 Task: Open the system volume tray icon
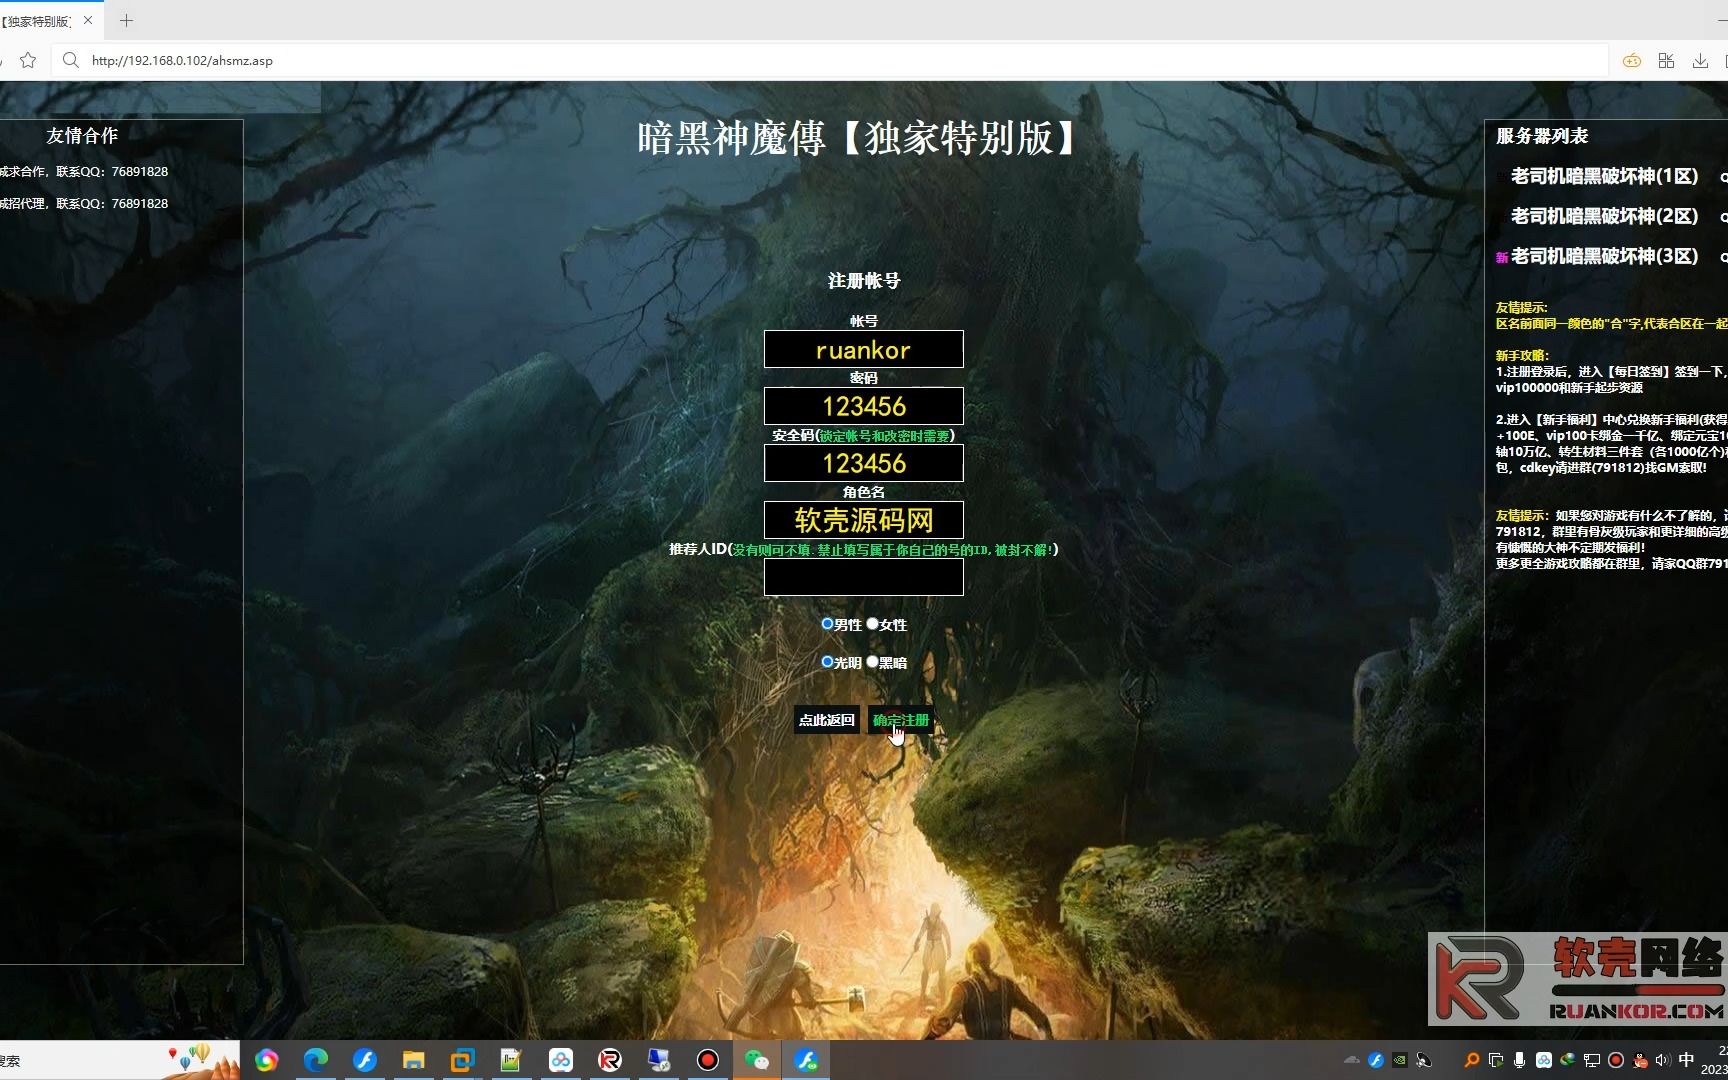pos(1663,1060)
